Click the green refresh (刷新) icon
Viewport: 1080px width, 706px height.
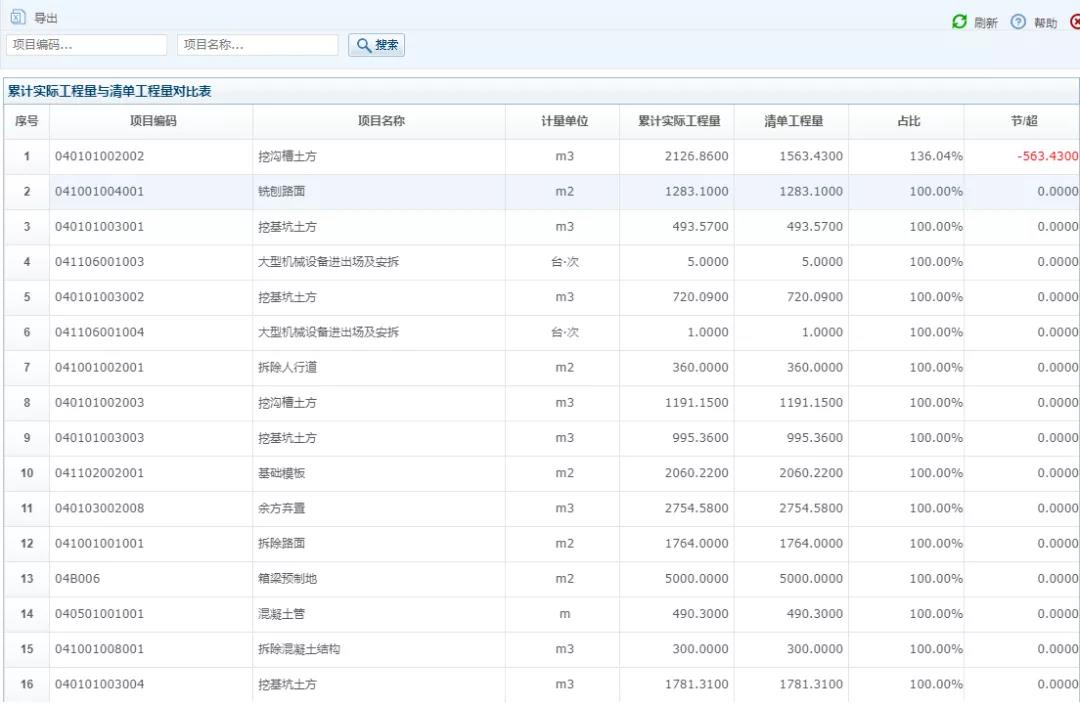point(959,22)
